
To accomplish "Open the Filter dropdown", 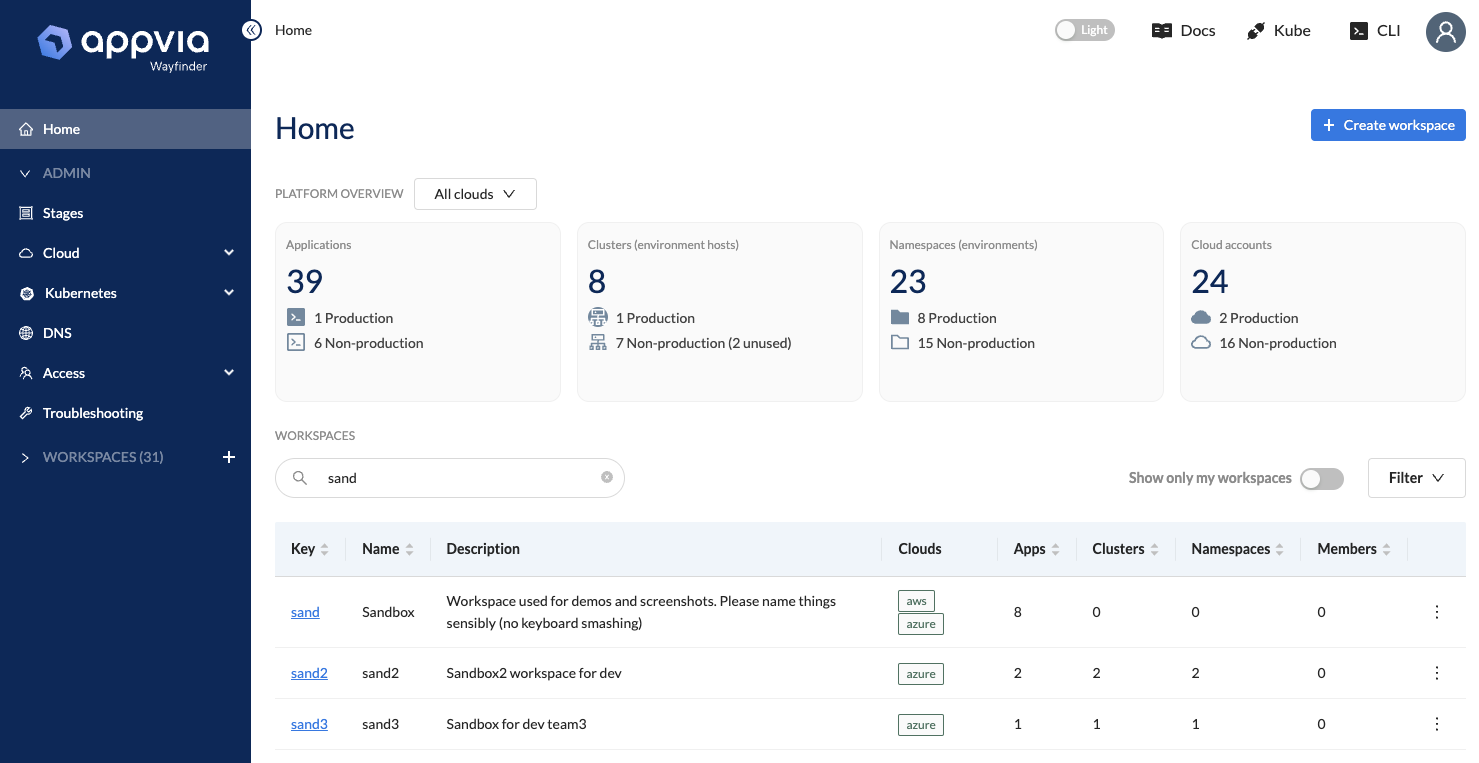I will (1416, 478).
